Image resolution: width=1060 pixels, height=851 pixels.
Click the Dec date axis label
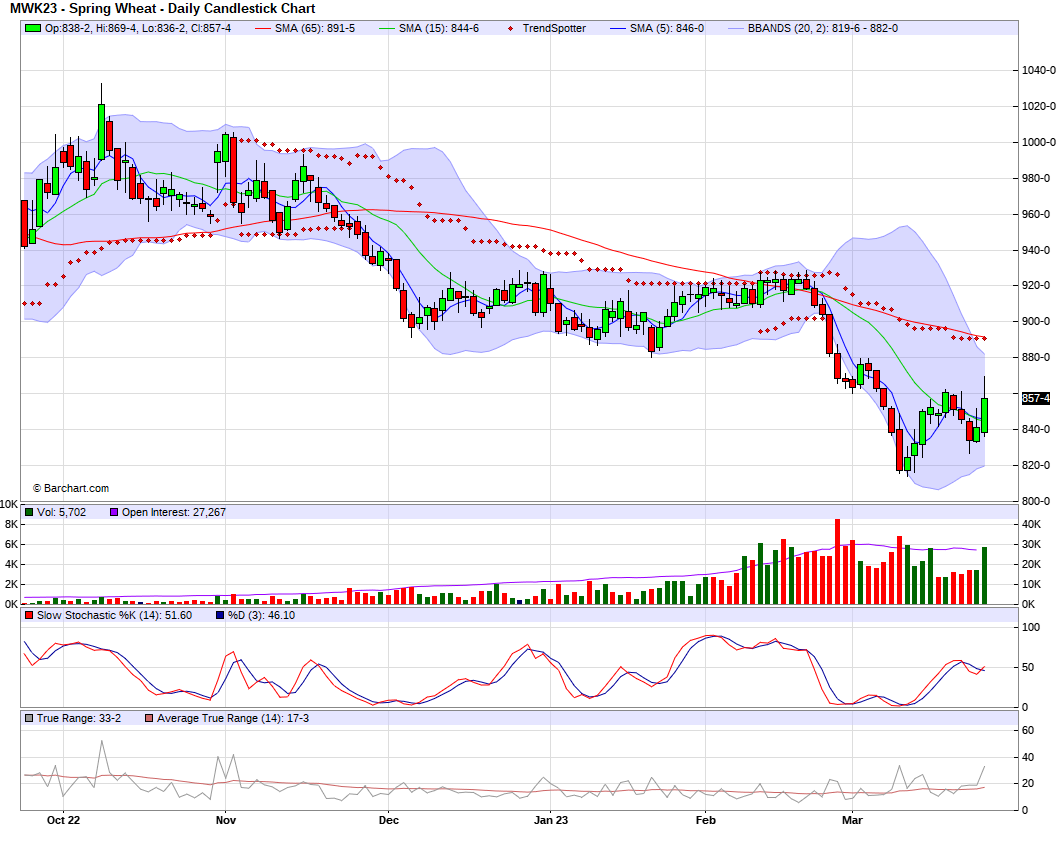point(389,820)
